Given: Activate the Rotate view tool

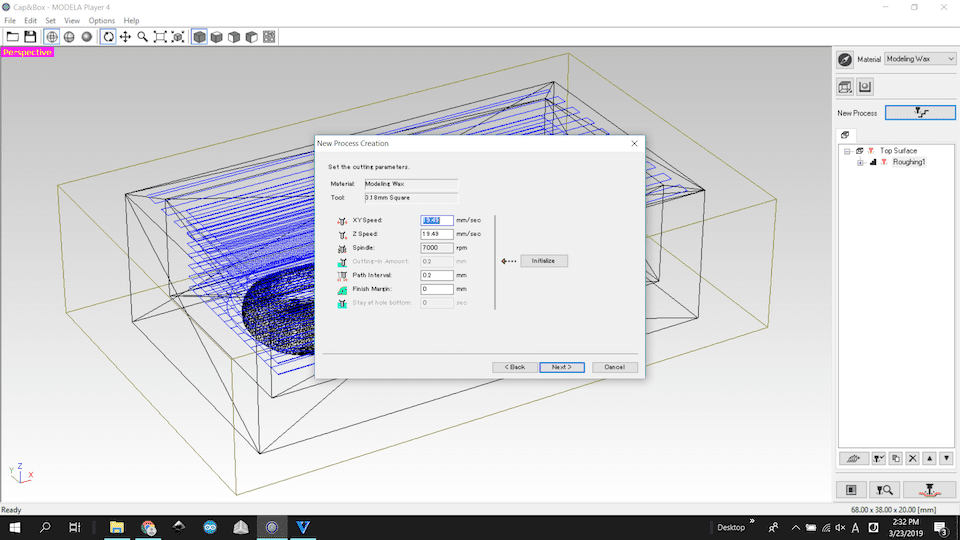Looking at the screenshot, I should click(108, 37).
